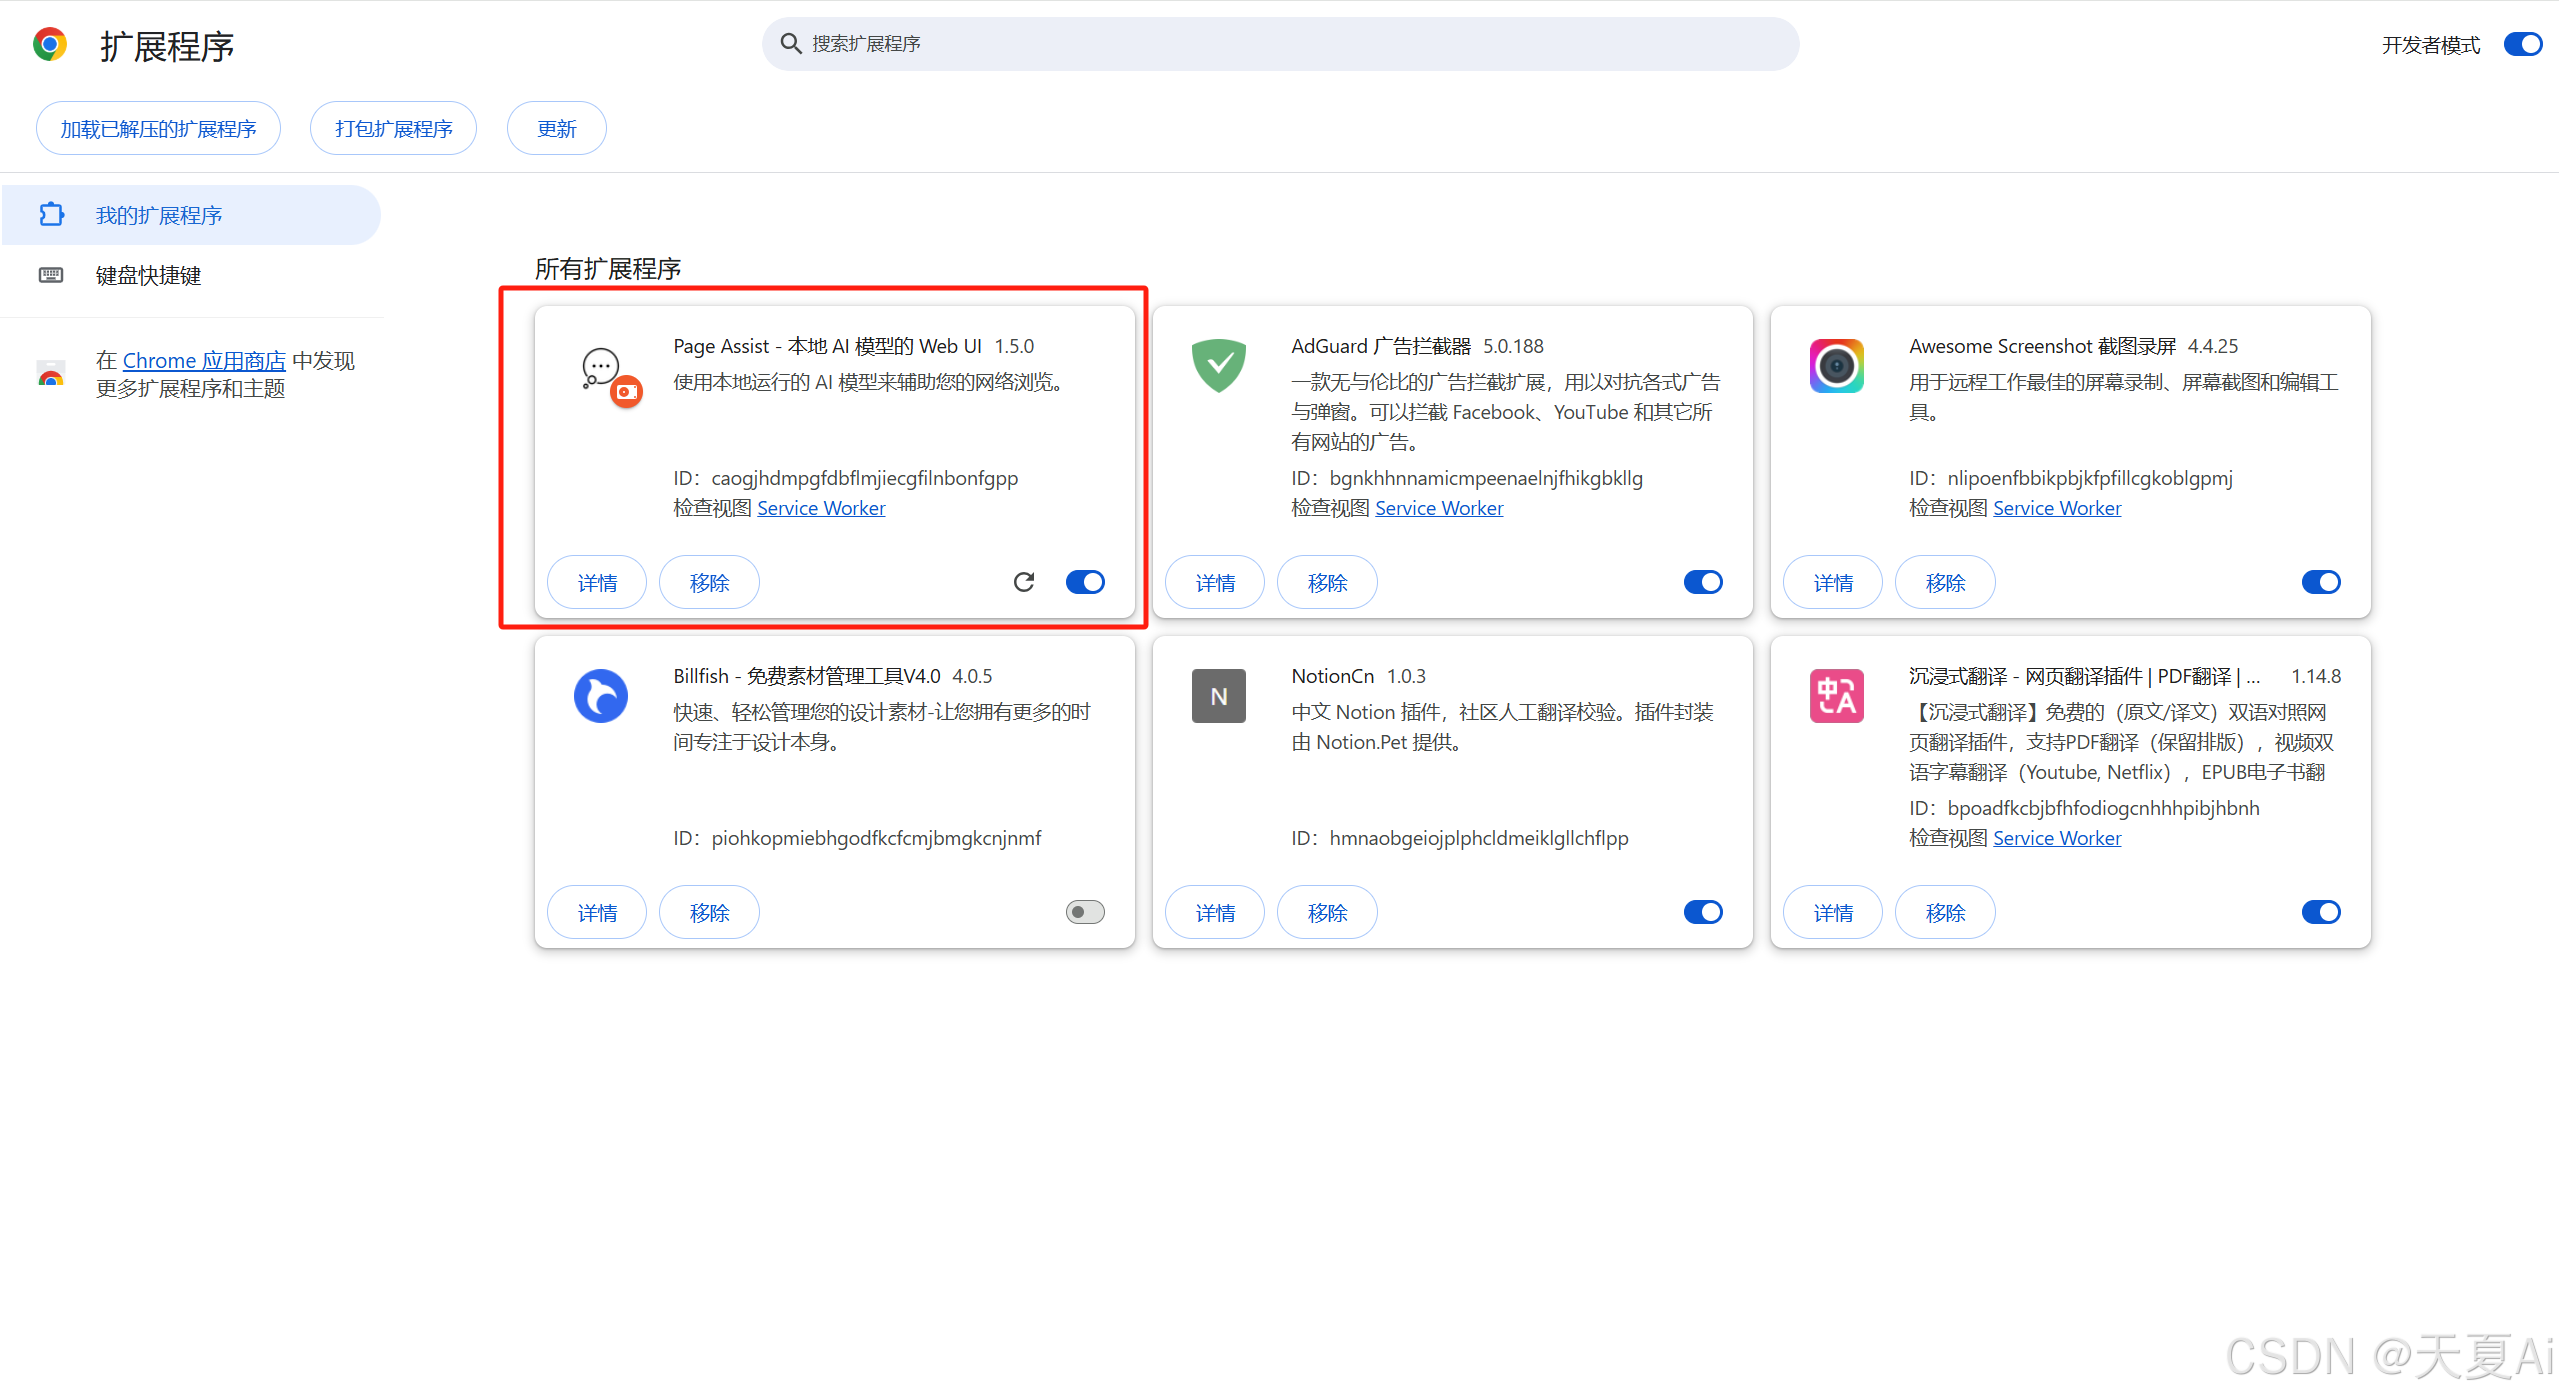Click Load unpacked extension button
Image resolution: width=2559 pixels, height=1399 pixels.
(x=158, y=129)
